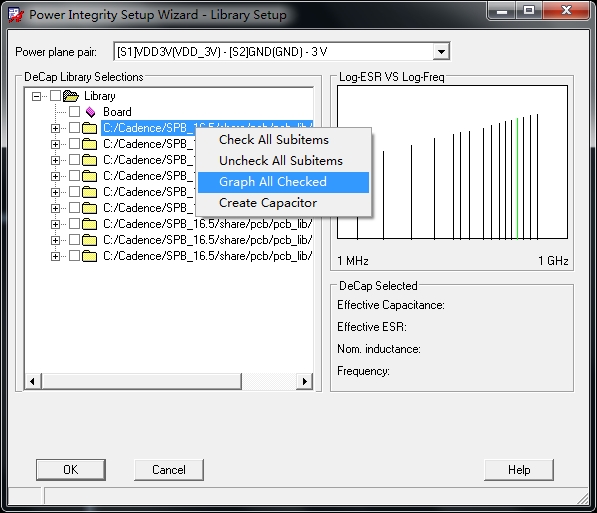Open Help for Library Setup

[x=519, y=470]
